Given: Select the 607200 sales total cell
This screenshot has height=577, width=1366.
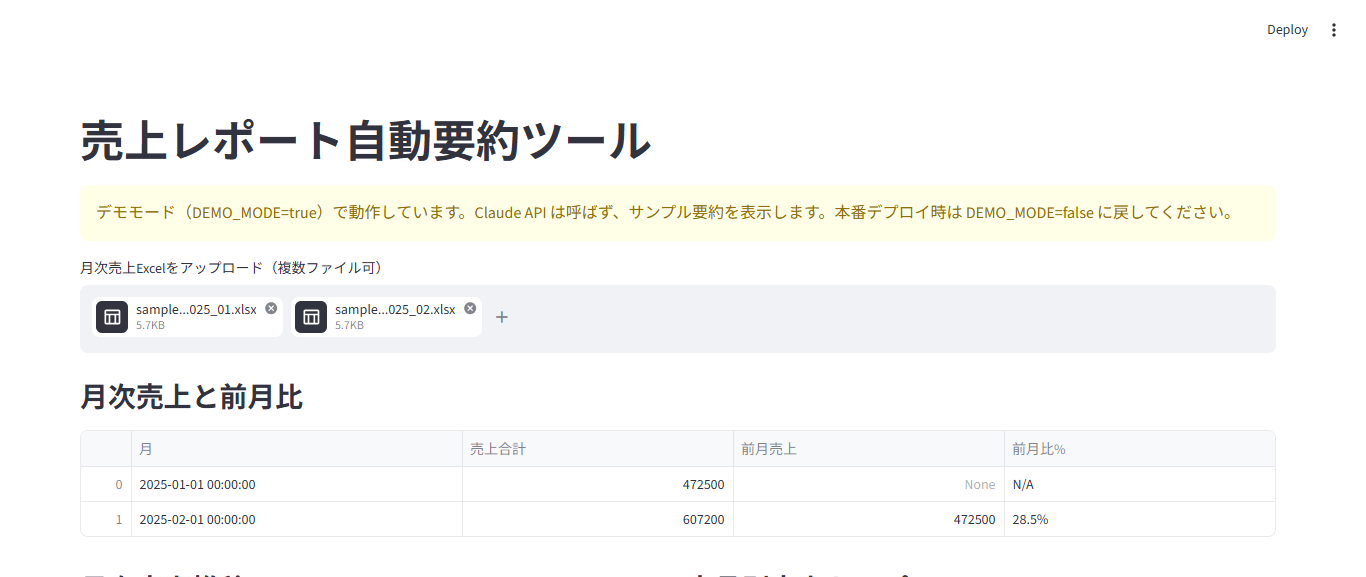Looking at the screenshot, I should pyautogui.click(x=598, y=519).
